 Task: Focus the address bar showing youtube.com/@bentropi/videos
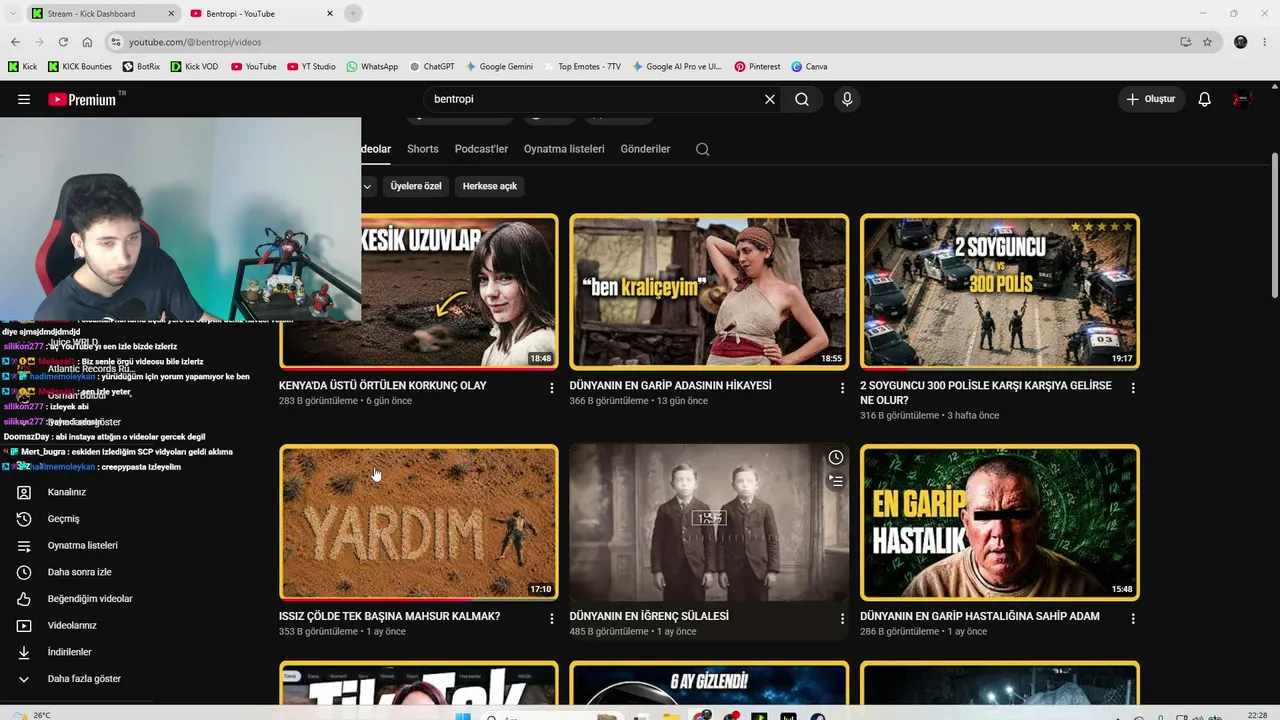tap(640, 42)
